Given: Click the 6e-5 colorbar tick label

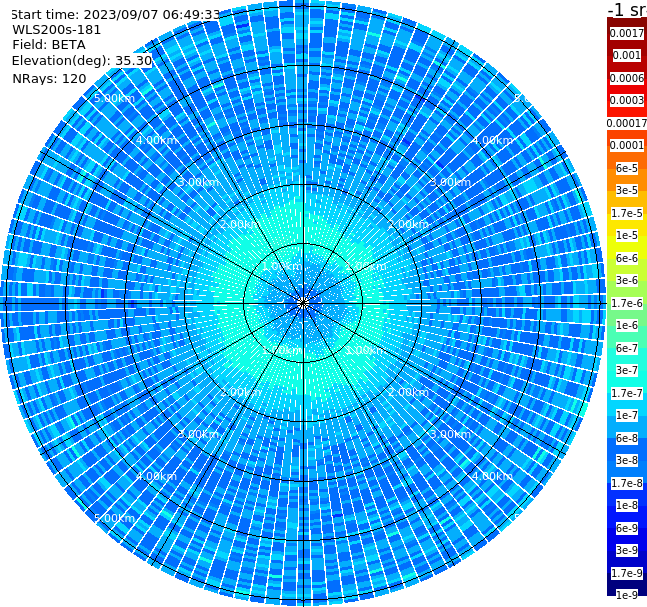Looking at the screenshot, I should (x=627, y=168).
